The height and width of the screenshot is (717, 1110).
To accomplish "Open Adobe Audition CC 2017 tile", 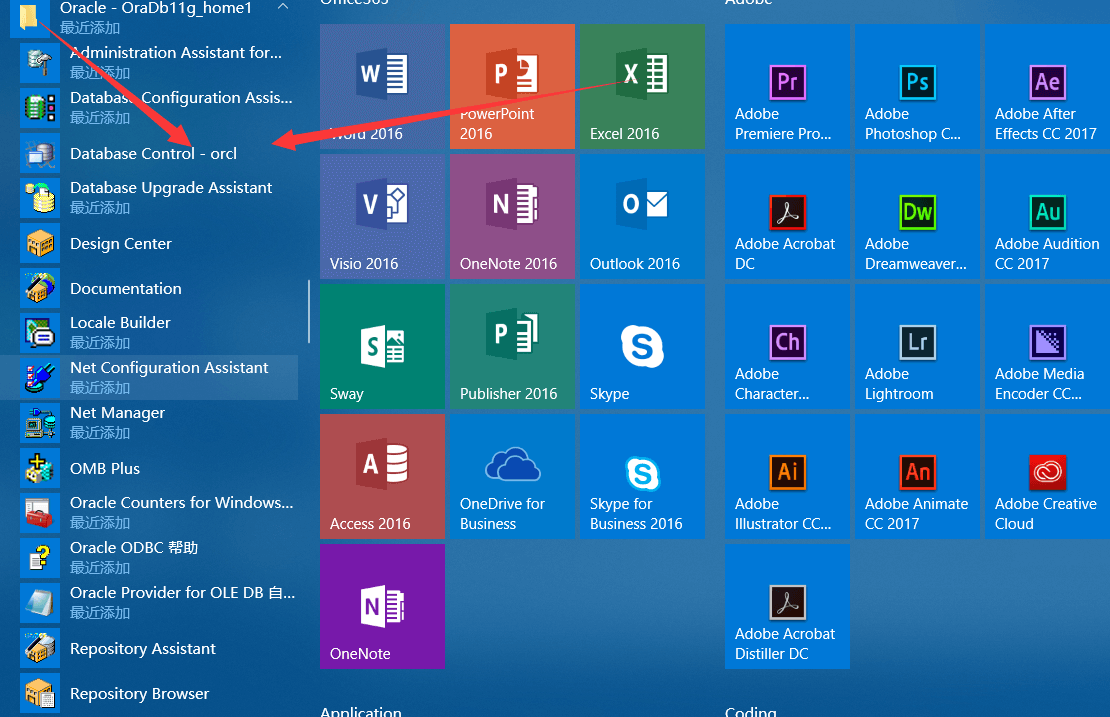I will pos(1048,217).
